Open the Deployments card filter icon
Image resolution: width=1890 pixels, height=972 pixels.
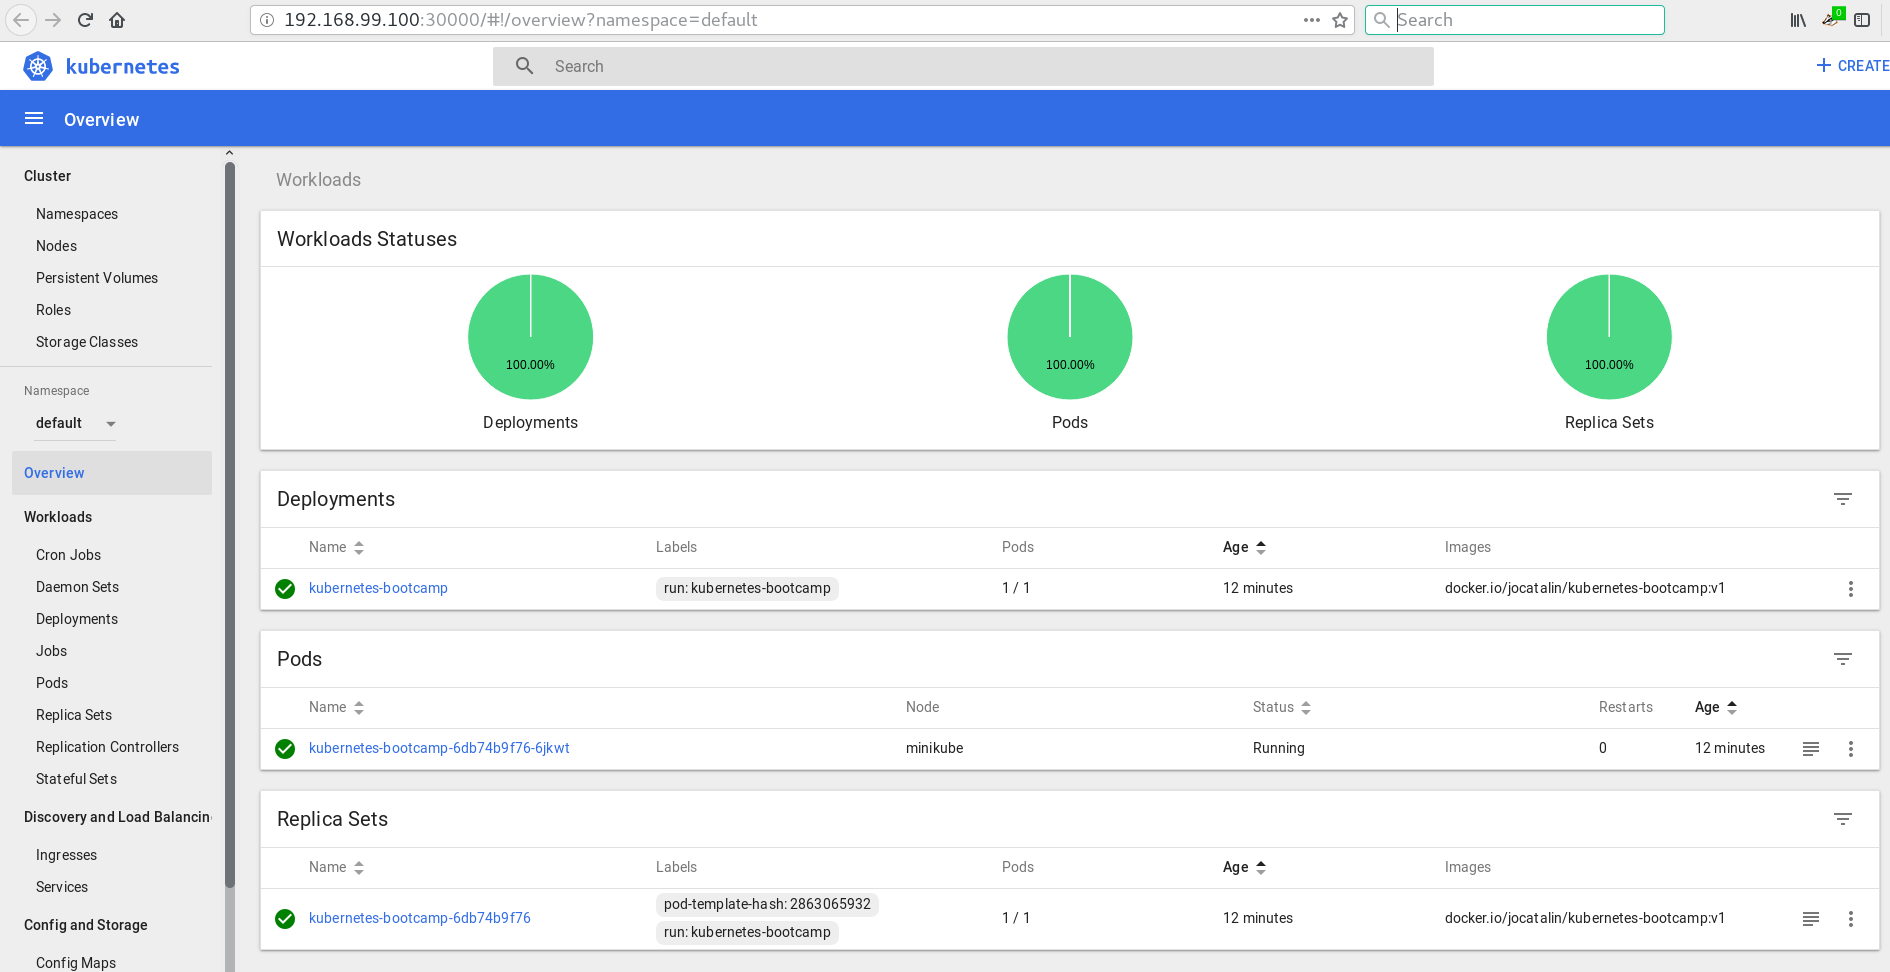(1842, 499)
